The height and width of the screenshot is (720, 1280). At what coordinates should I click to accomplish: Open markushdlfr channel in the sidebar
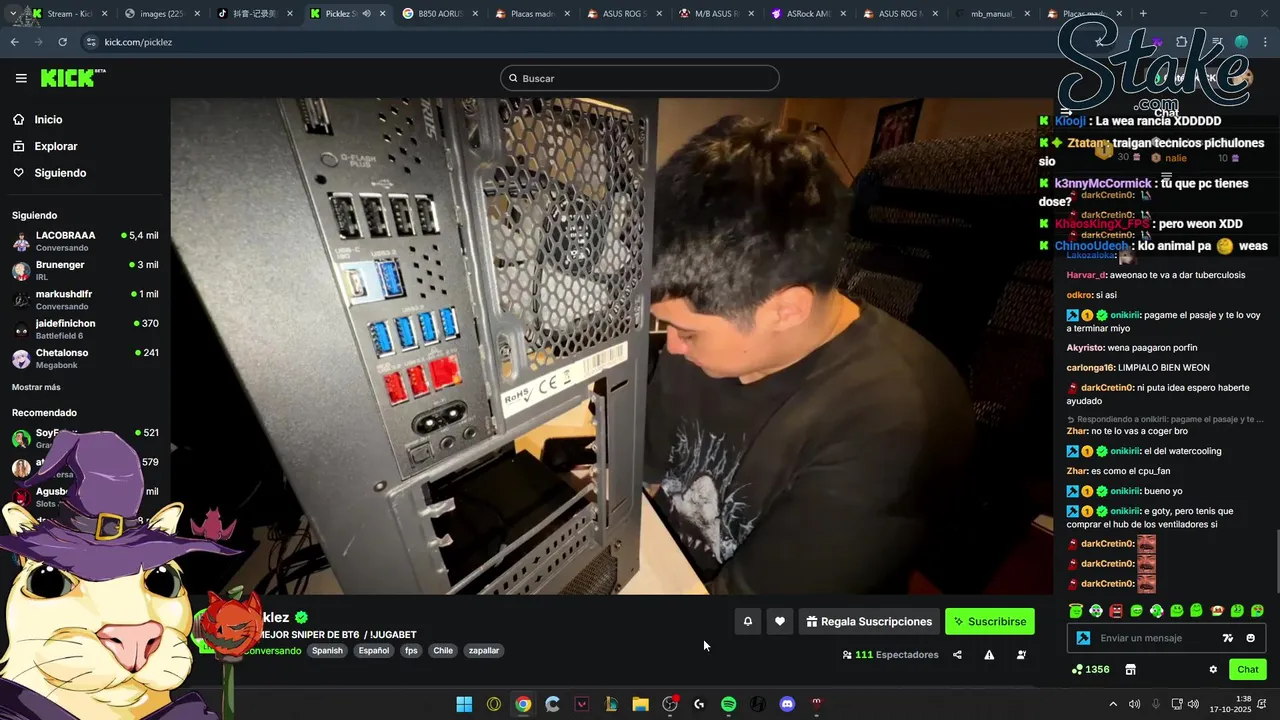point(85,299)
